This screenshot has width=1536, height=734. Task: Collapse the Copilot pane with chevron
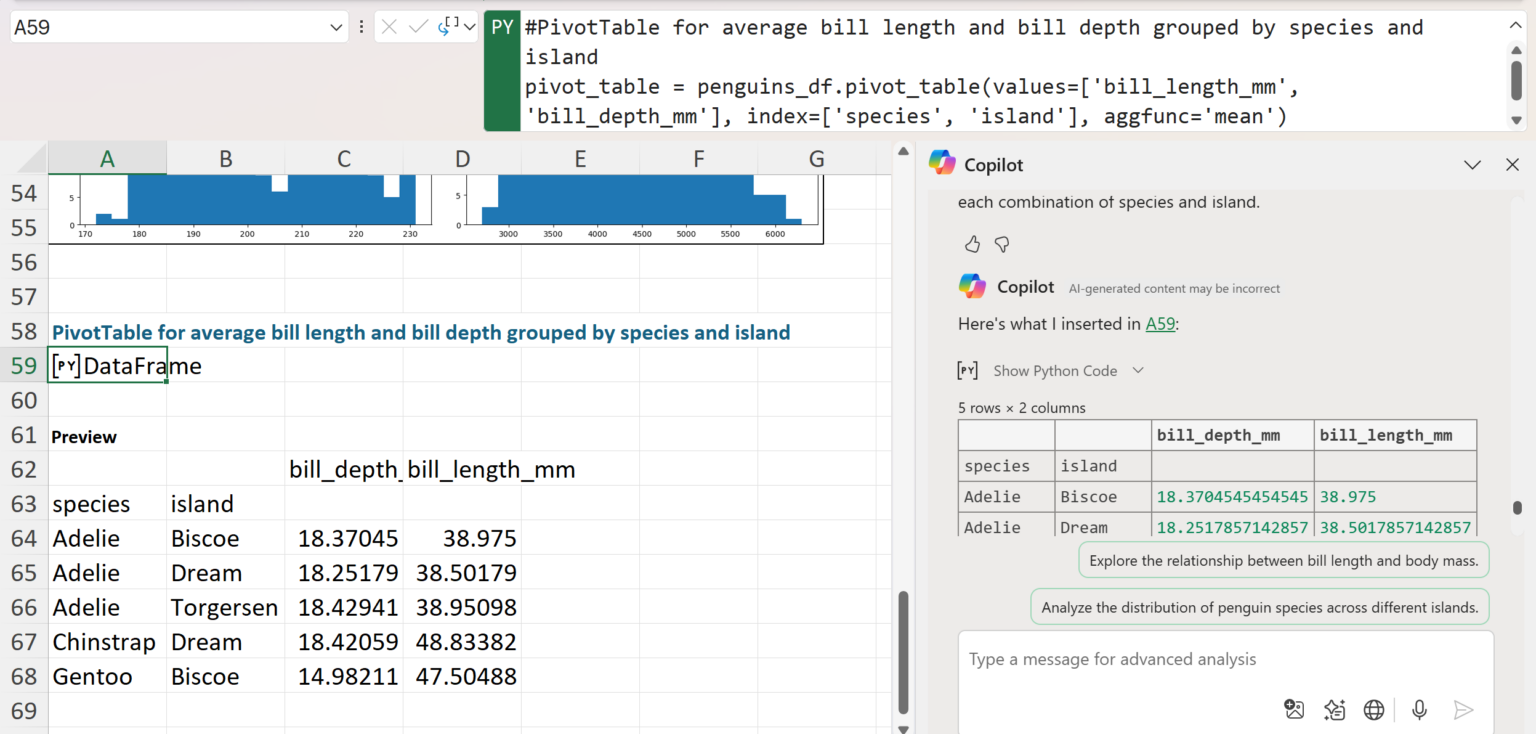pos(1472,165)
